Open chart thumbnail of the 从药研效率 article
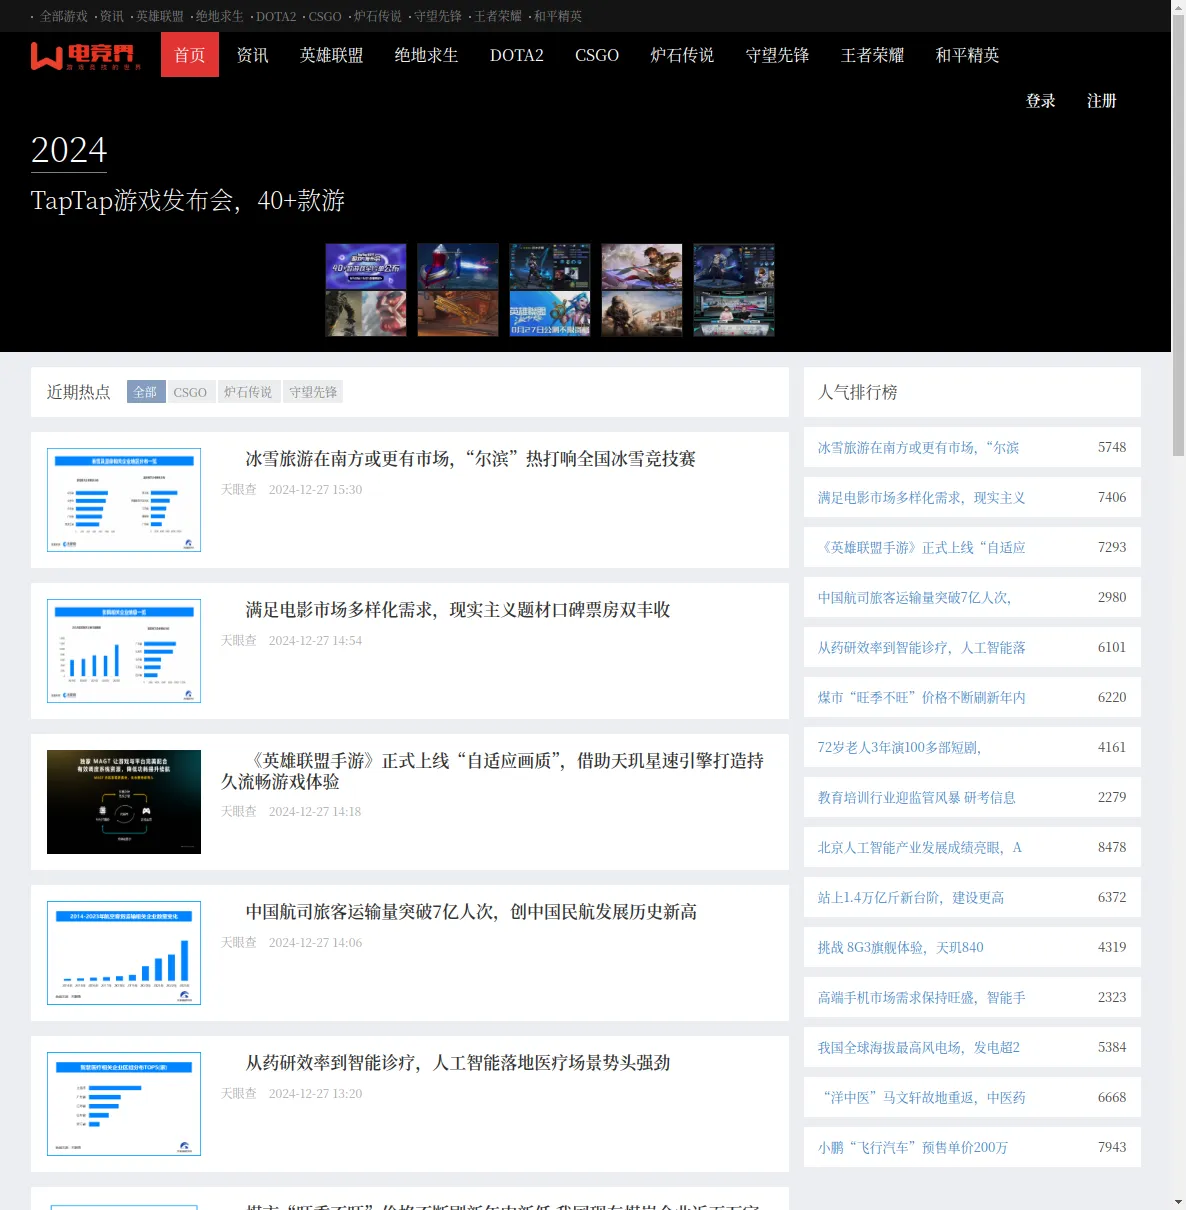 pyautogui.click(x=124, y=1104)
